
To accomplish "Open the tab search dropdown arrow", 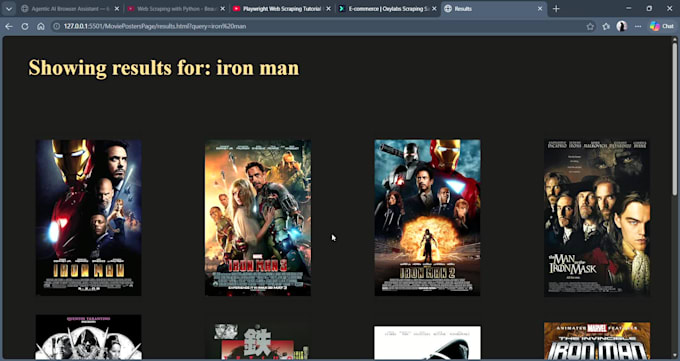I will point(9,9).
